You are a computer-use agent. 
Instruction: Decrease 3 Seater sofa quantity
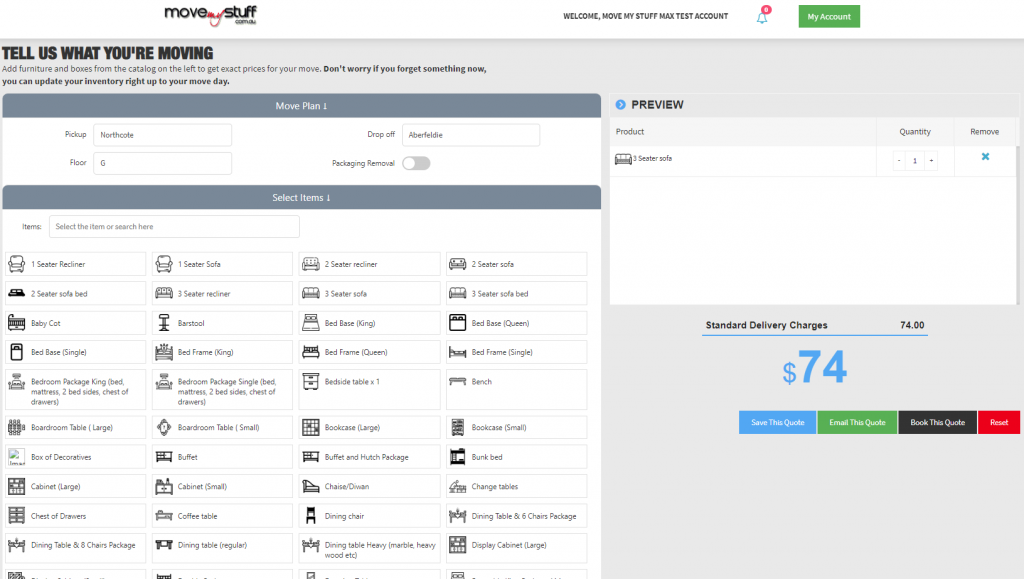899,161
